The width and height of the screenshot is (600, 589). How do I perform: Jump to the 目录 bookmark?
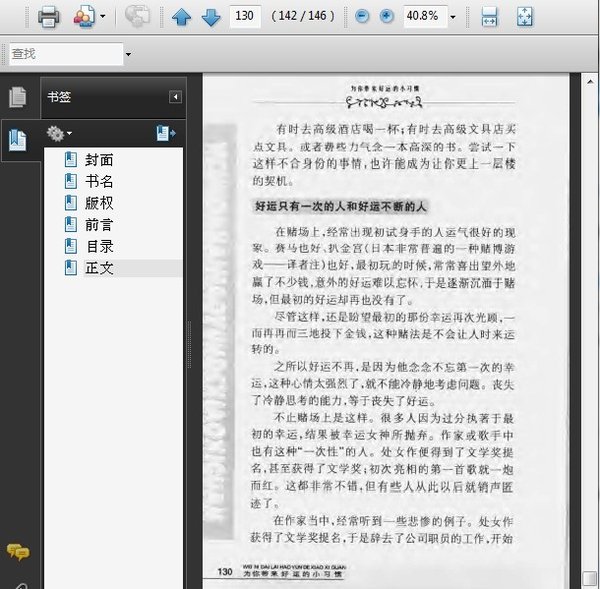tap(99, 246)
